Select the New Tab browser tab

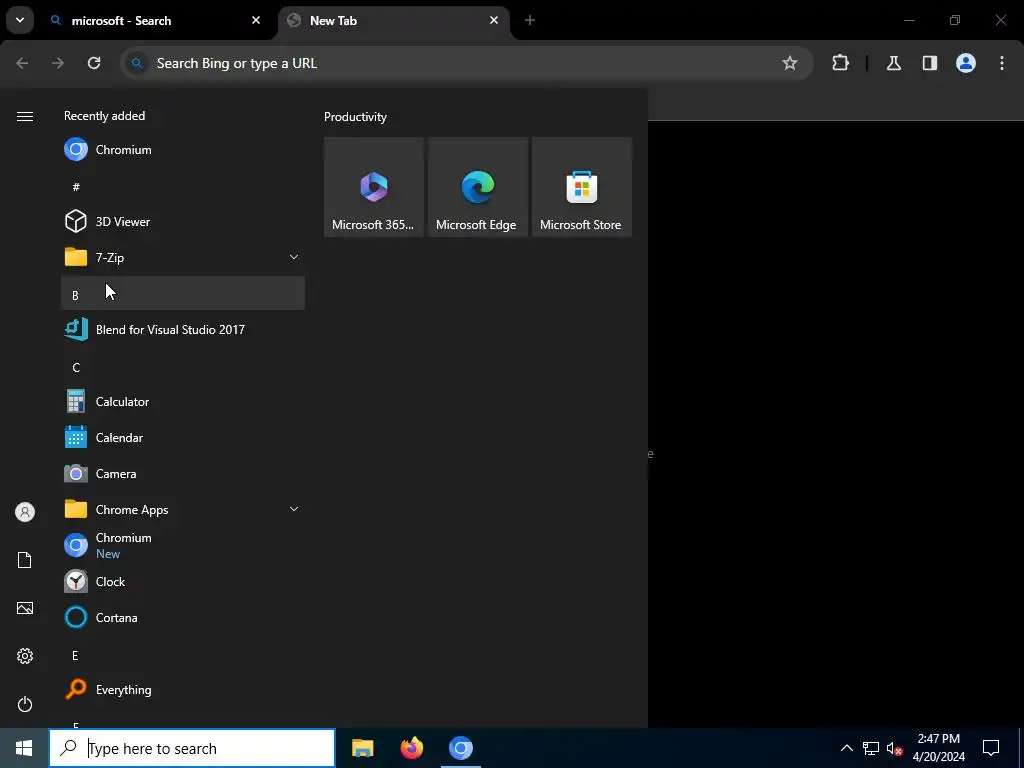pyautogui.click(x=392, y=21)
